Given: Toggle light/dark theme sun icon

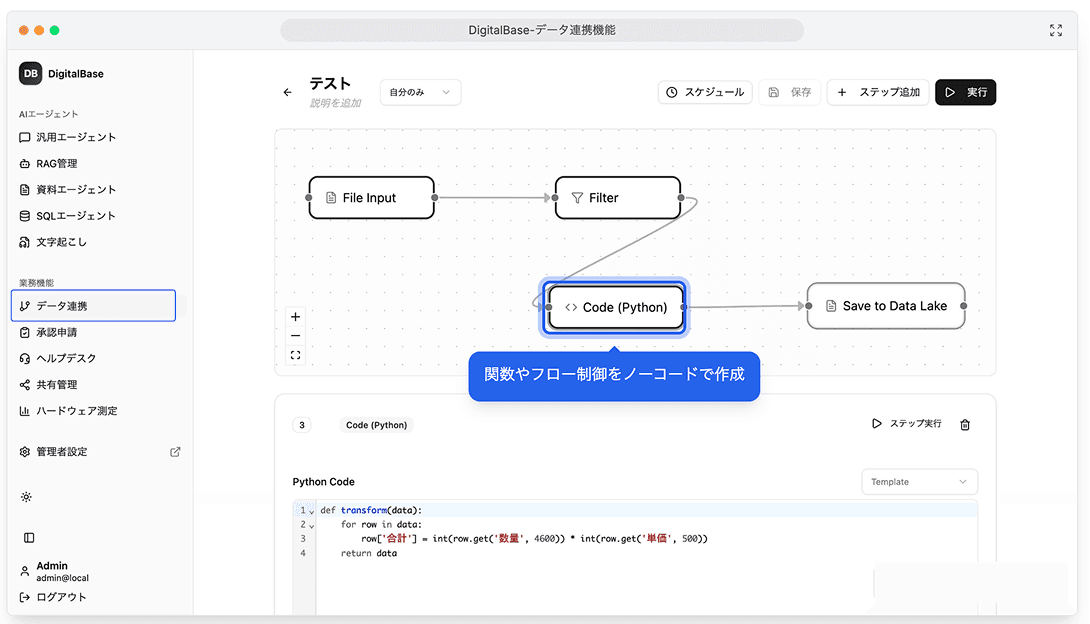Looking at the screenshot, I should (x=26, y=497).
